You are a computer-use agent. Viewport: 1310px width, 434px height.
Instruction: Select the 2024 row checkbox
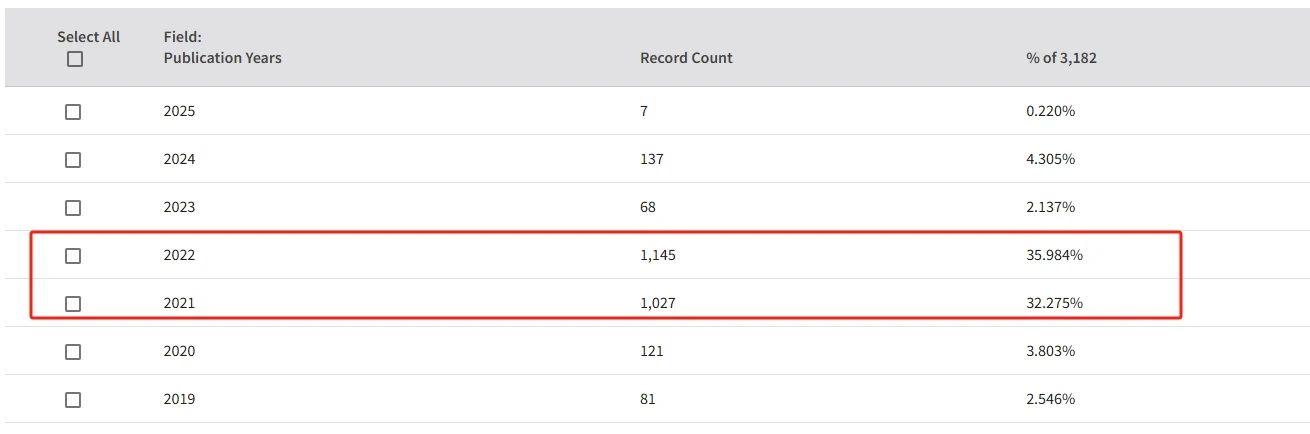73,160
